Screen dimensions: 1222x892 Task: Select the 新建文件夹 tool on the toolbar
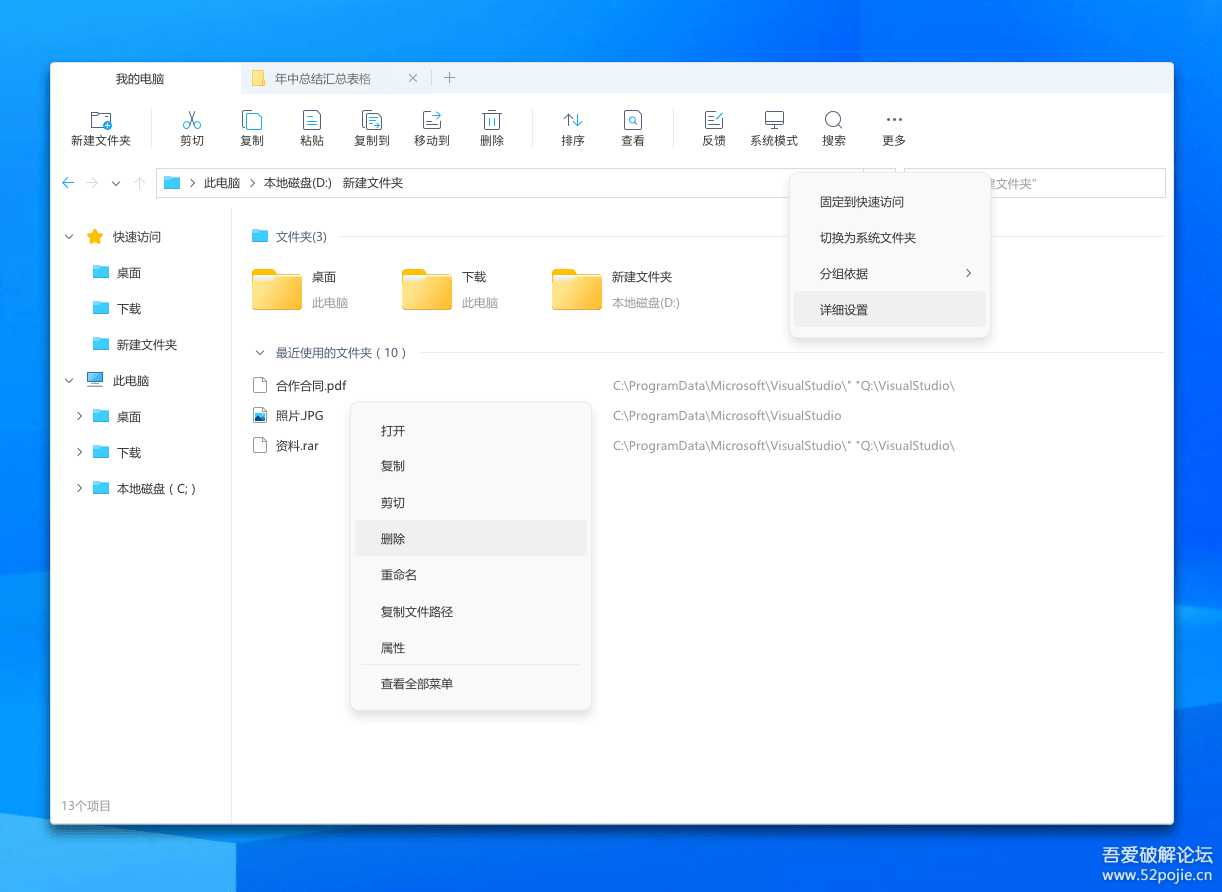click(x=100, y=127)
